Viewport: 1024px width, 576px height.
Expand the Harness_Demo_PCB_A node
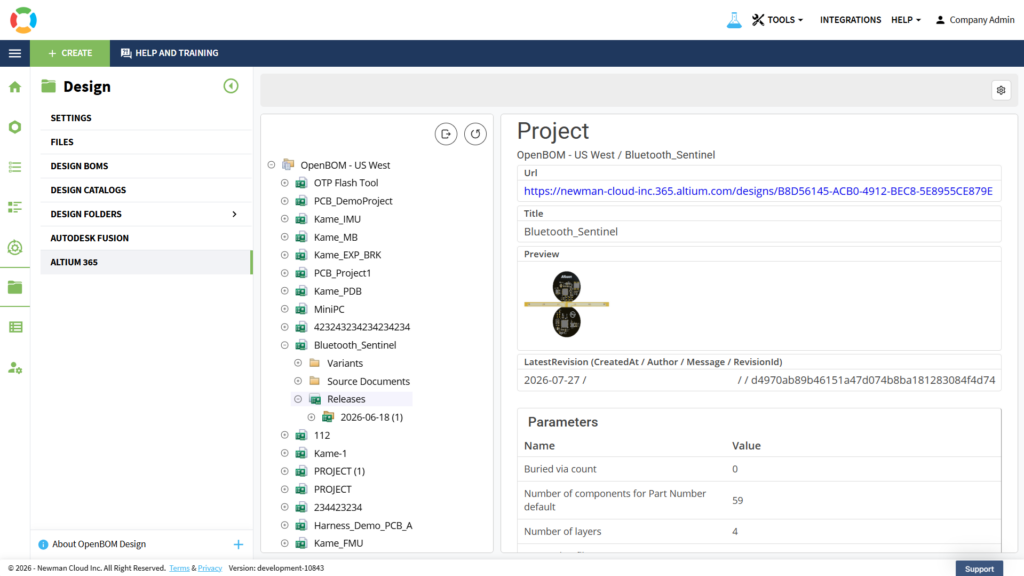(x=285, y=525)
